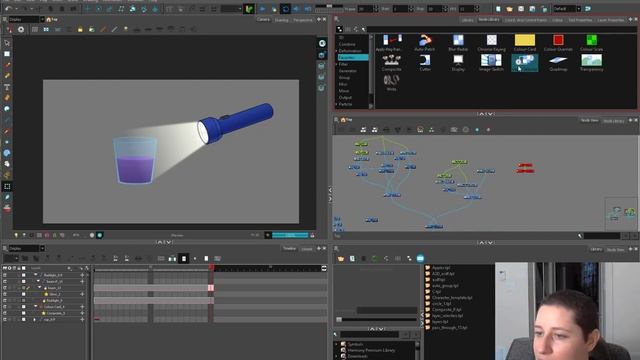Click the cyan zoom bar below camera
Image resolution: width=640 pixels, height=360 pixels.
pyautogui.click(x=290, y=235)
